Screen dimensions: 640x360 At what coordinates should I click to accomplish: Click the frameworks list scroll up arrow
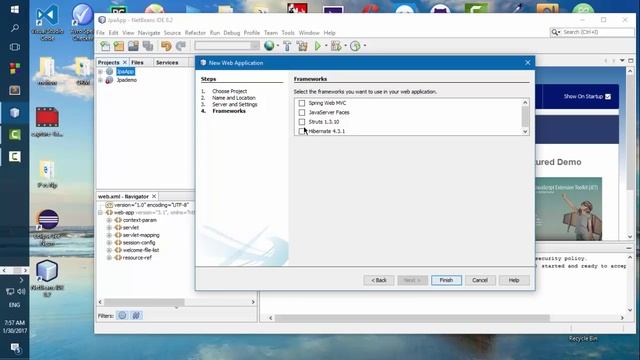[x=525, y=102]
